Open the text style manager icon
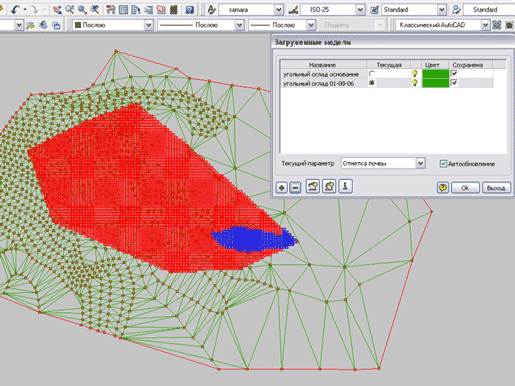Screen dimensions: 515x386 (211, 10)
